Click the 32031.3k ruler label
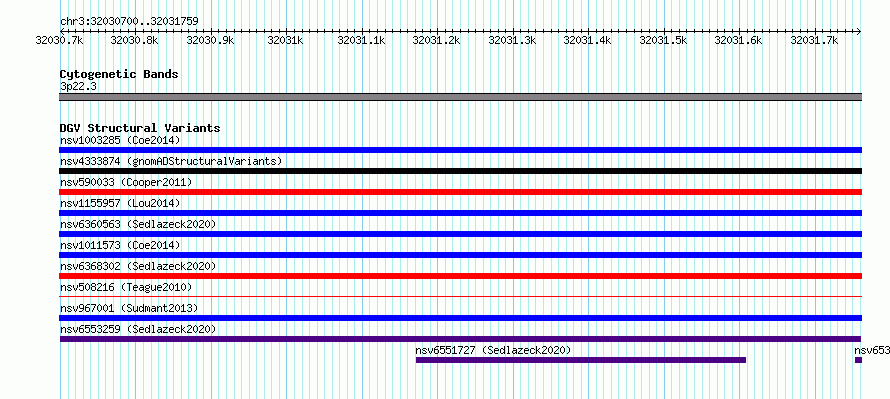 513,40
